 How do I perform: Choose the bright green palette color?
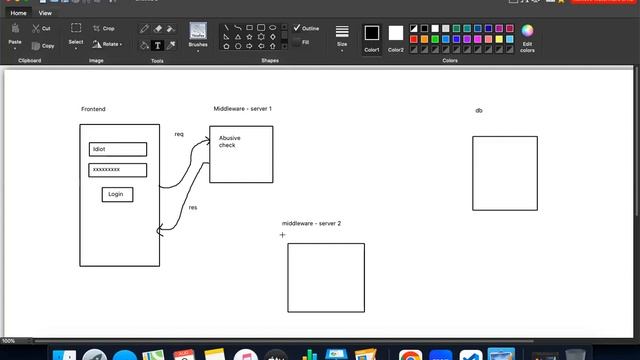pyautogui.click(x=435, y=39)
